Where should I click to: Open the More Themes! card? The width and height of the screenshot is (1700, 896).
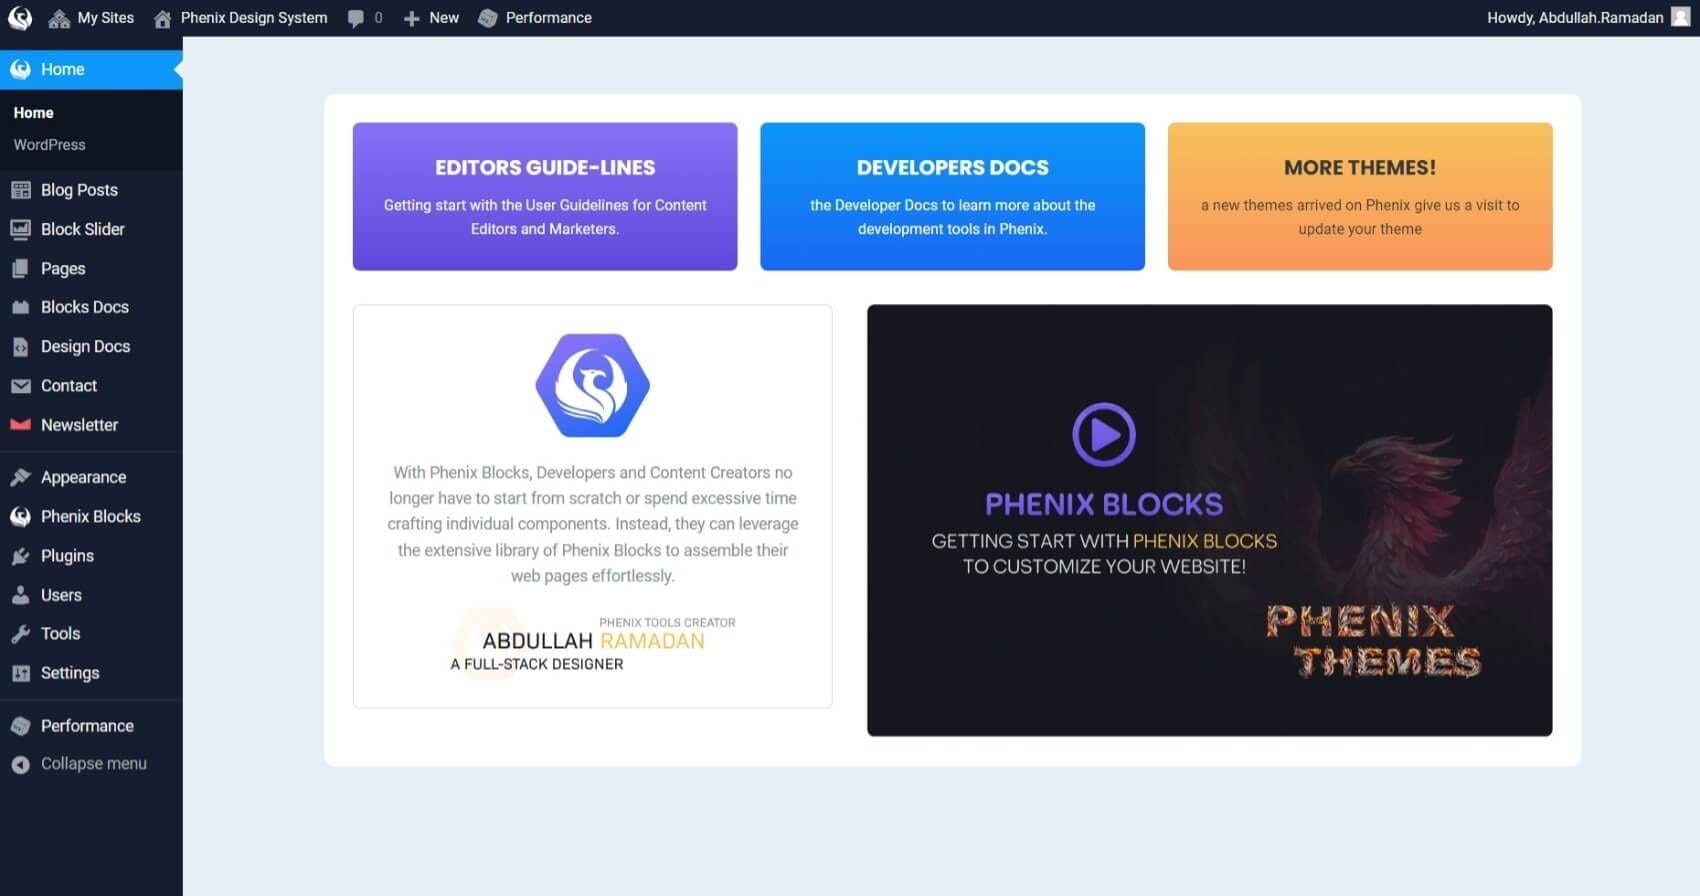tap(1360, 196)
